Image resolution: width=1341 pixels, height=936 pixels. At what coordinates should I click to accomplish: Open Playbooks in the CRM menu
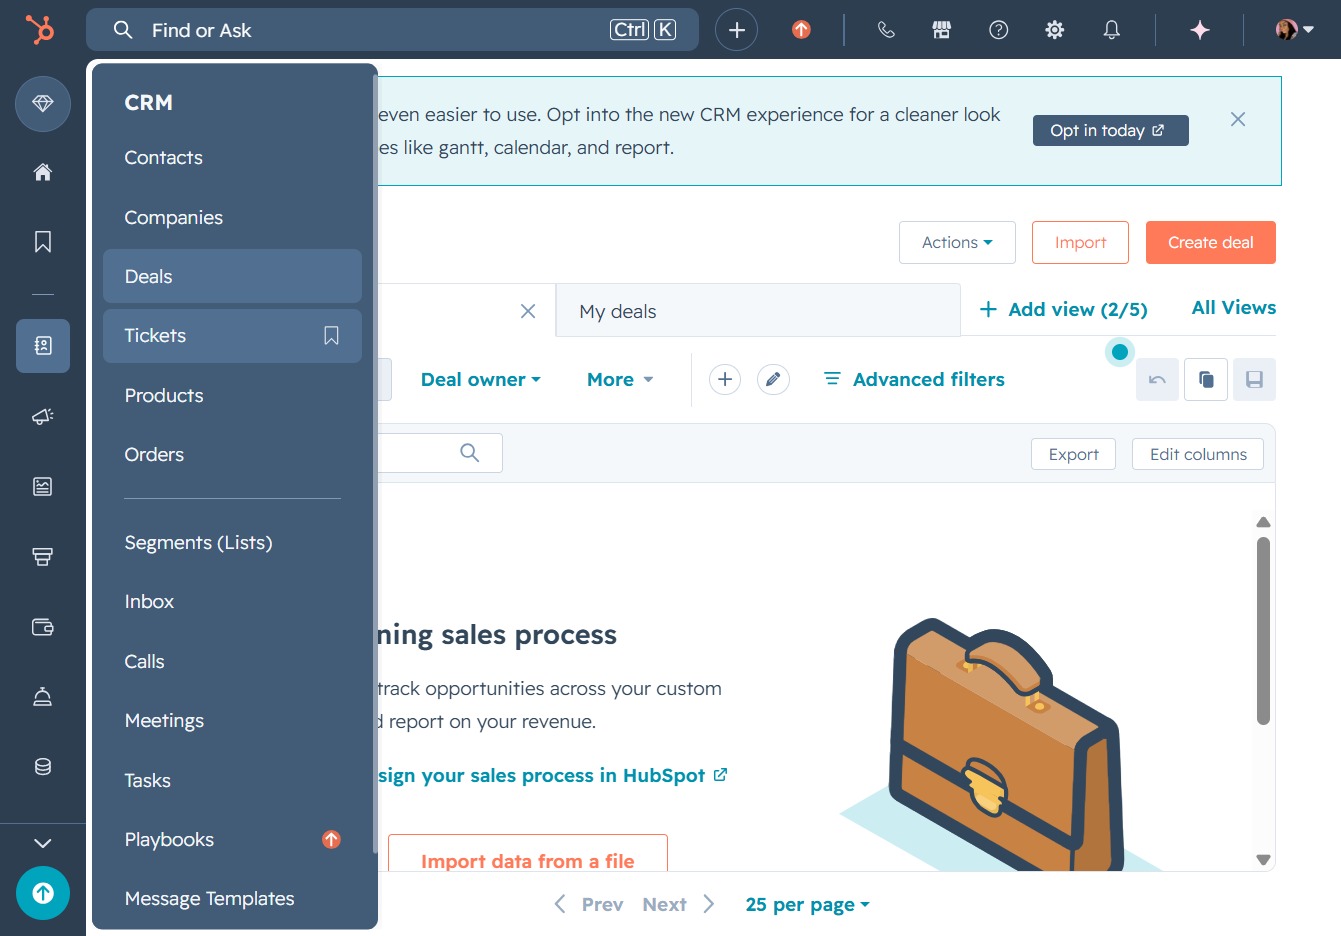[232, 839]
